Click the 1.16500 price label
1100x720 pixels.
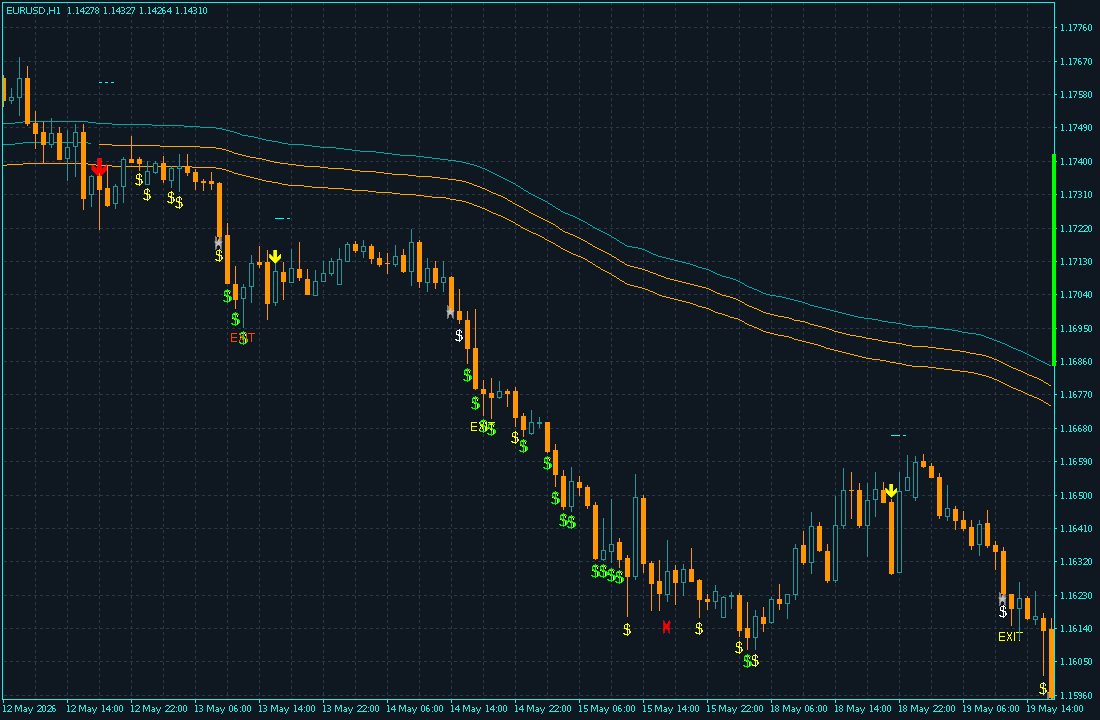click(x=1075, y=495)
